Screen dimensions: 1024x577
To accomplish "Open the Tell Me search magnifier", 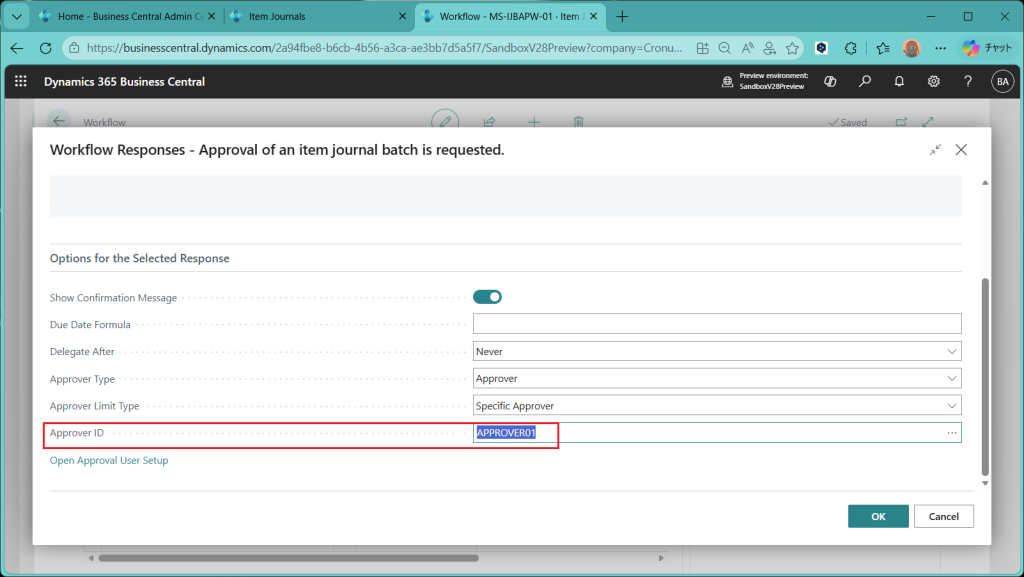I will tap(865, 82).
